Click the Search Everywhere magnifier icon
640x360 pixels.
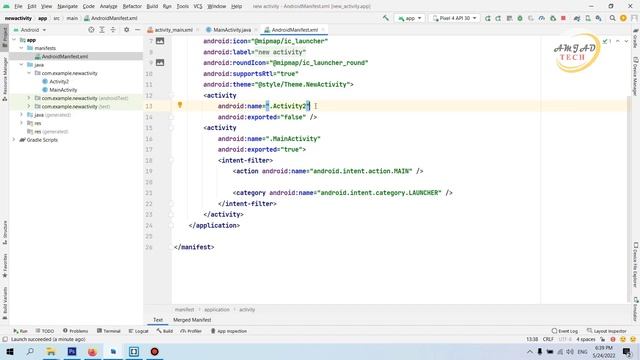[612, 18]
